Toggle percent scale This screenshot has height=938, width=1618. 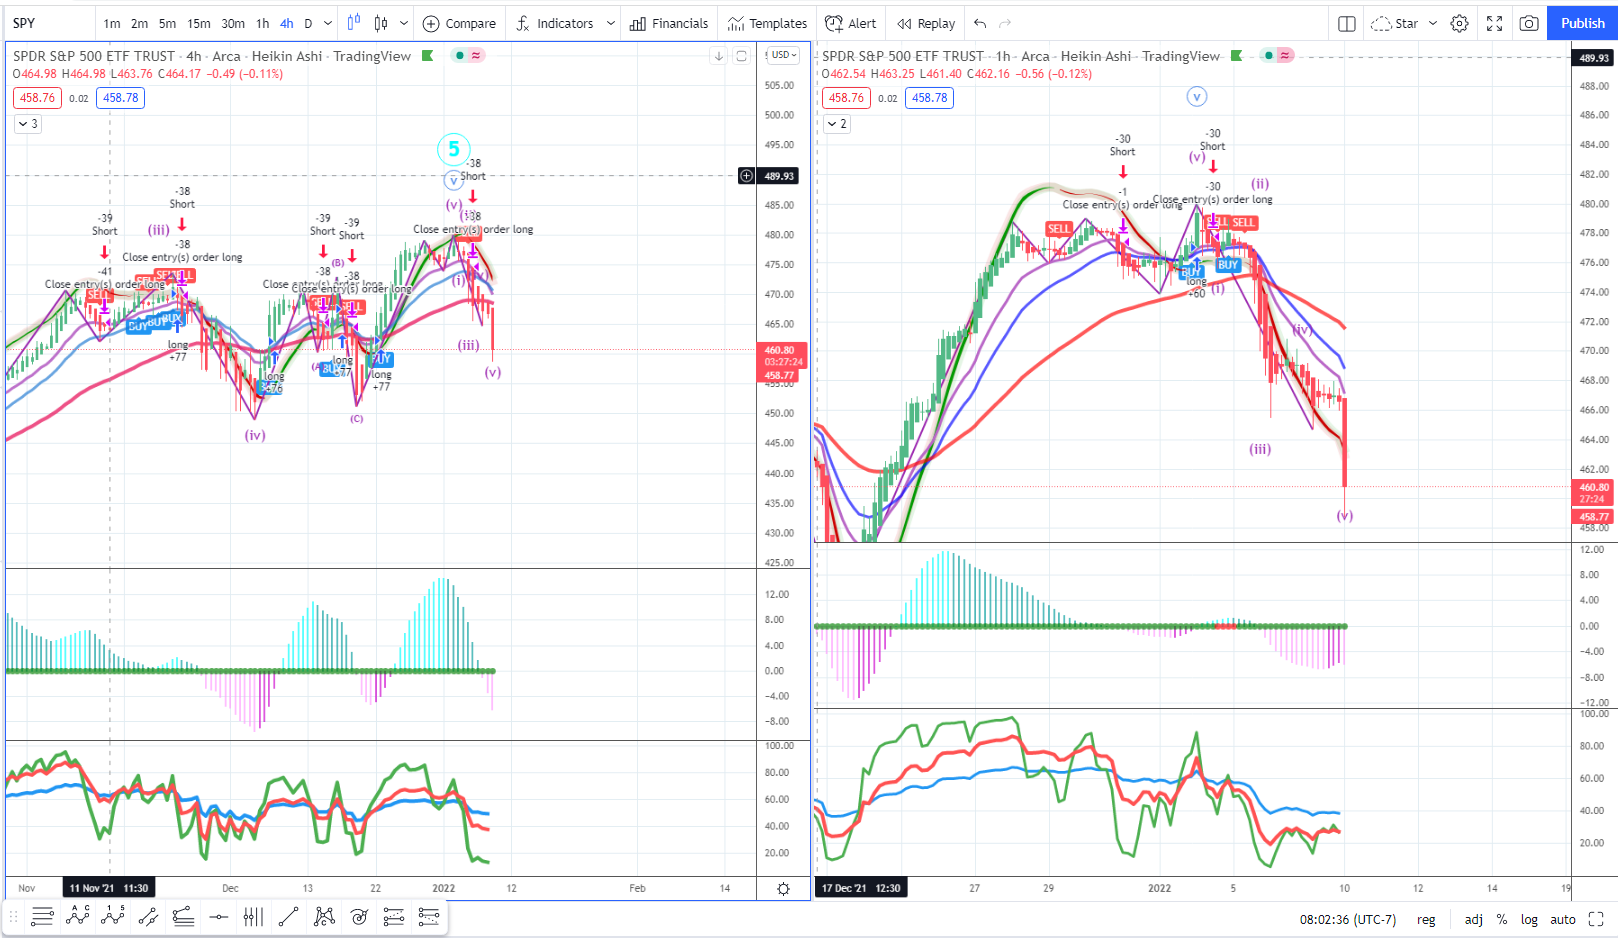pos(1502,919)
